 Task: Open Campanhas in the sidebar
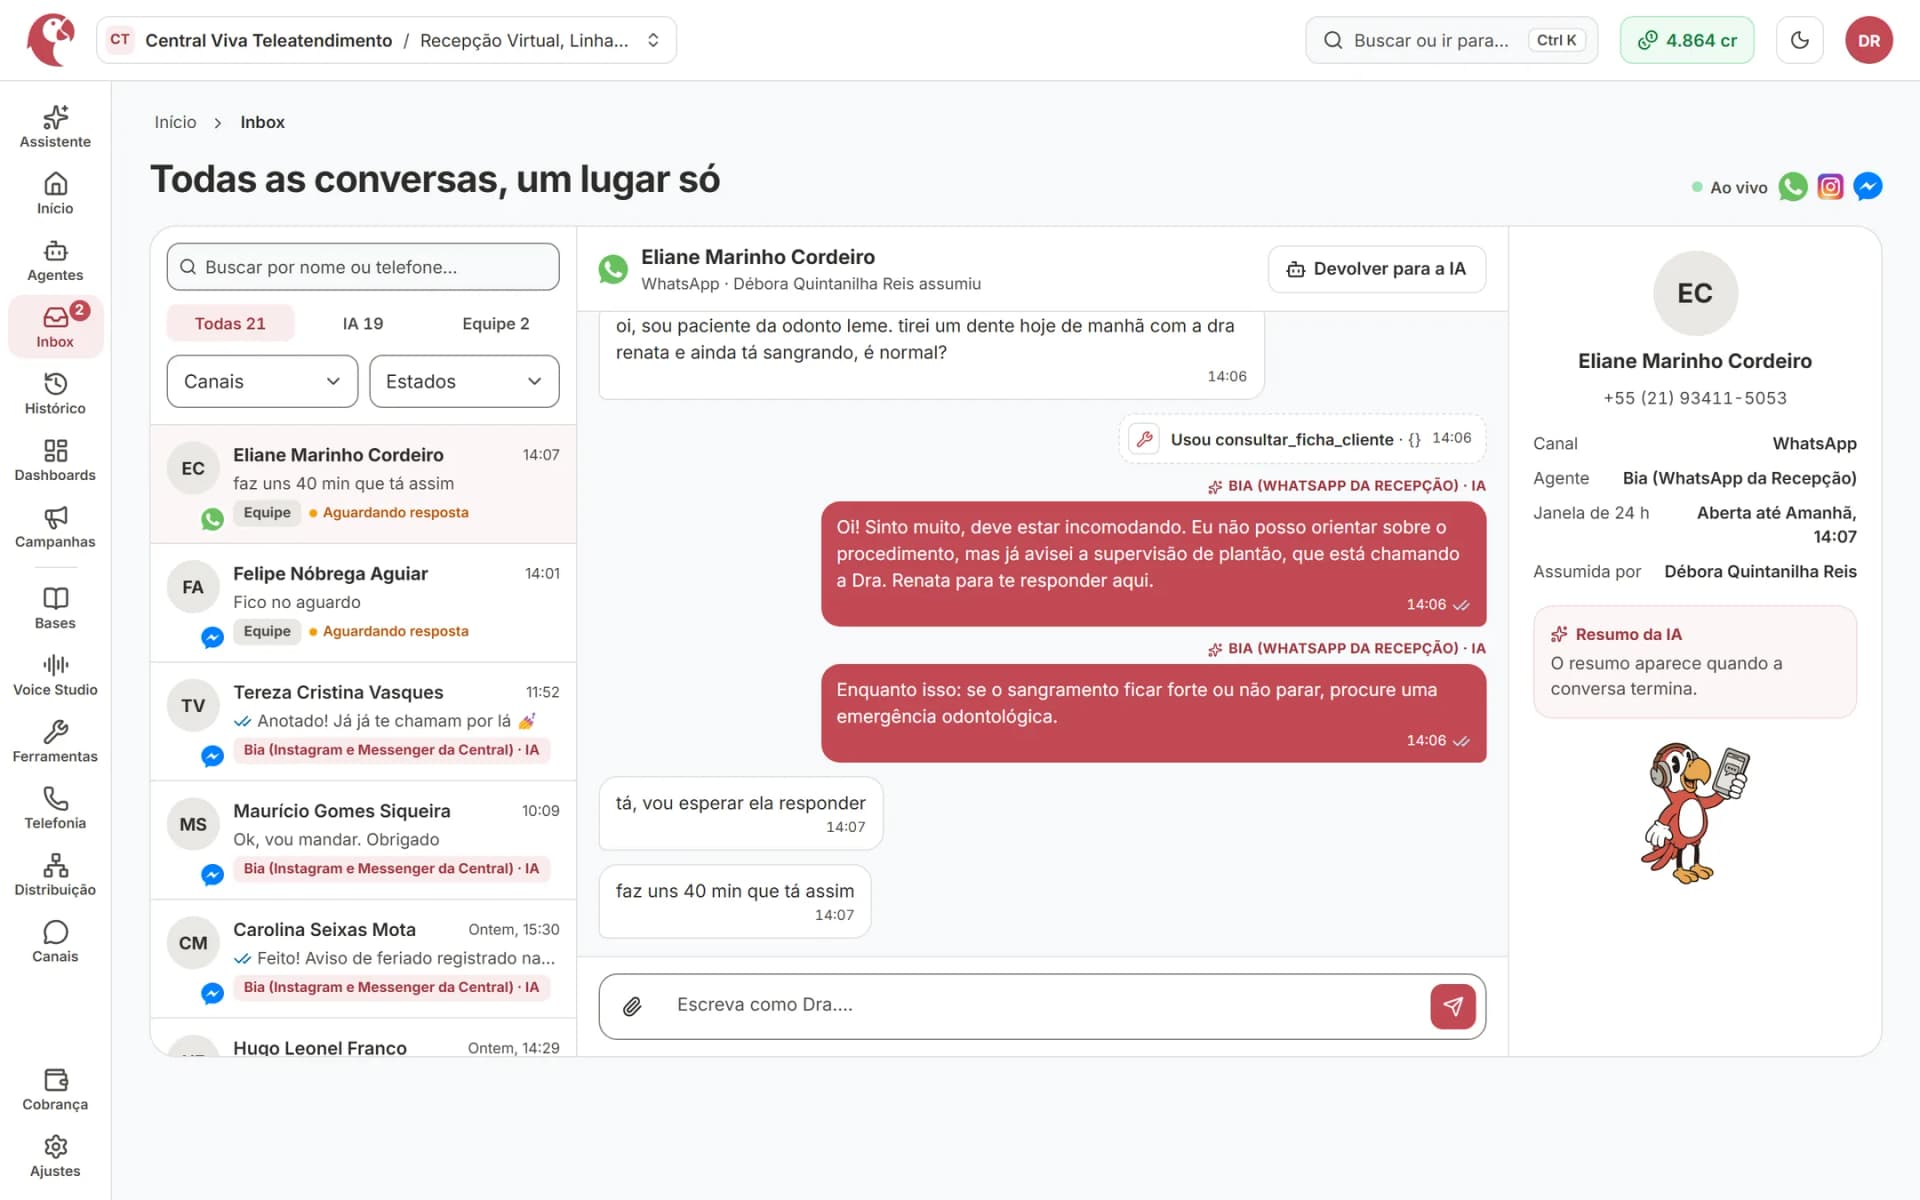[55, 528]
